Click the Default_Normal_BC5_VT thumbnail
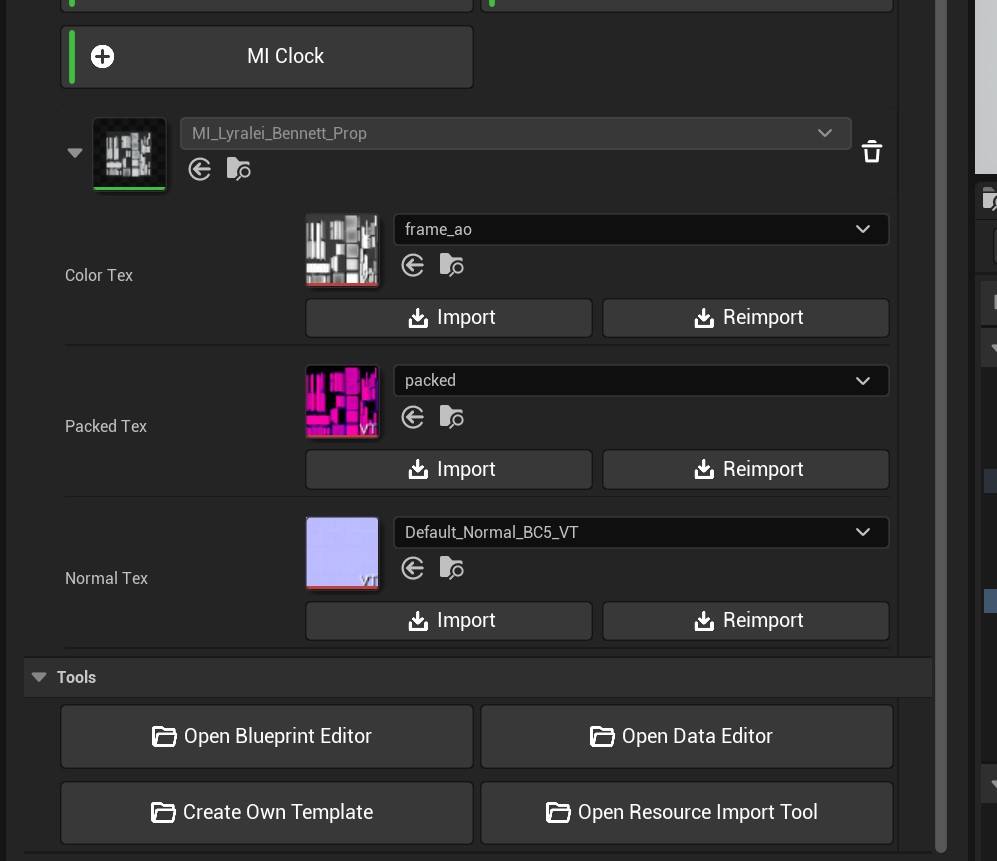 pos(342,553)
